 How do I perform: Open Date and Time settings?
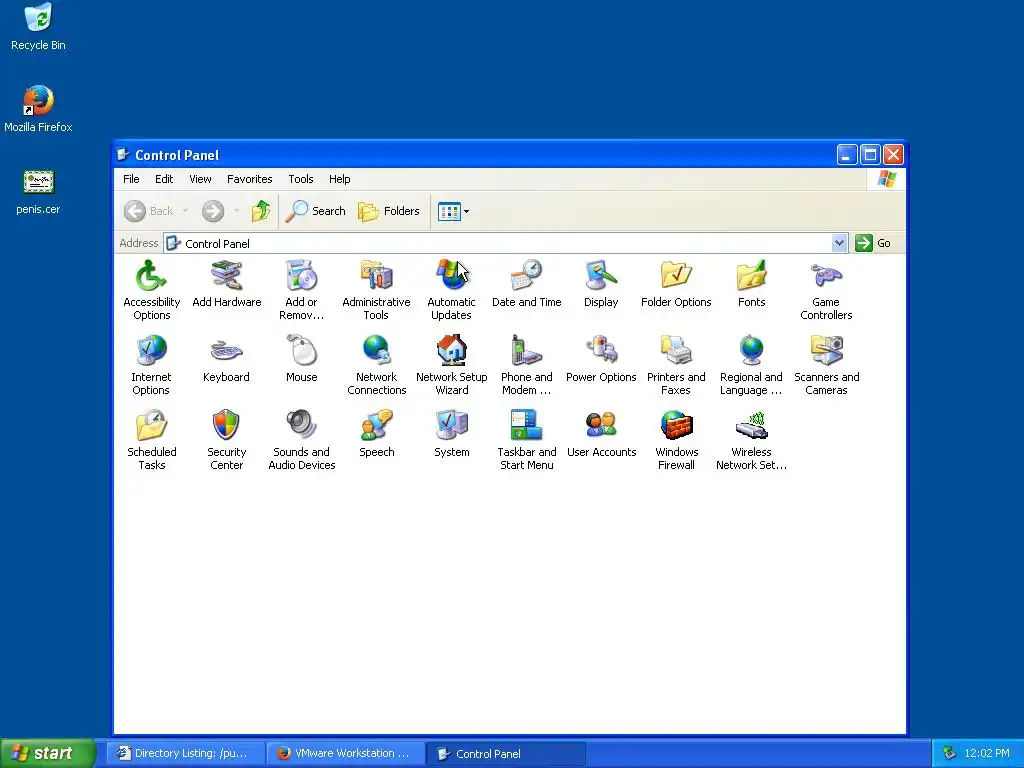pyautogui.click(x=526, y=284)
